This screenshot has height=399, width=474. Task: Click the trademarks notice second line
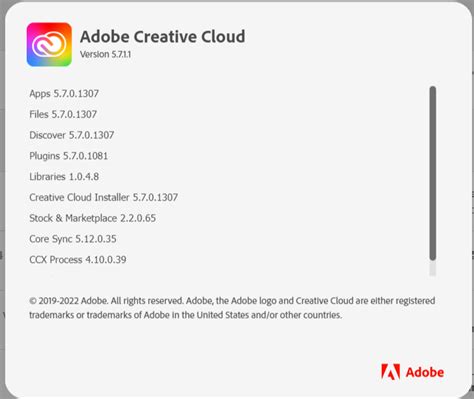185,315
